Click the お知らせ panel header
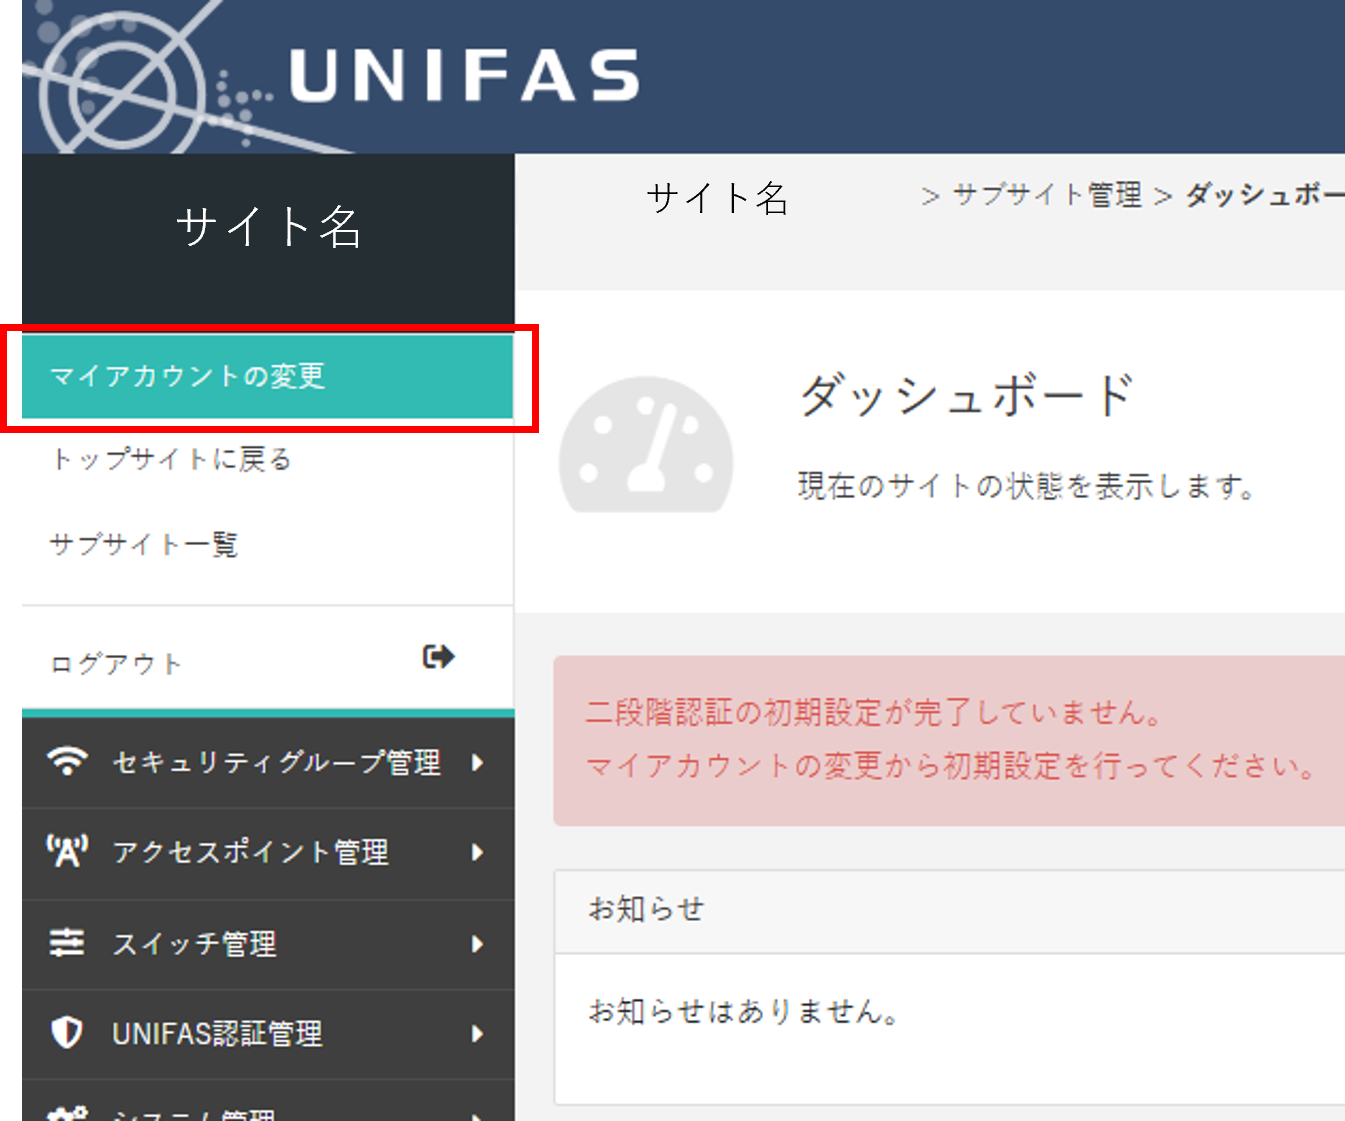Image resolution: width=1345 pixels, height=1121 pixels. coord(950,910)
